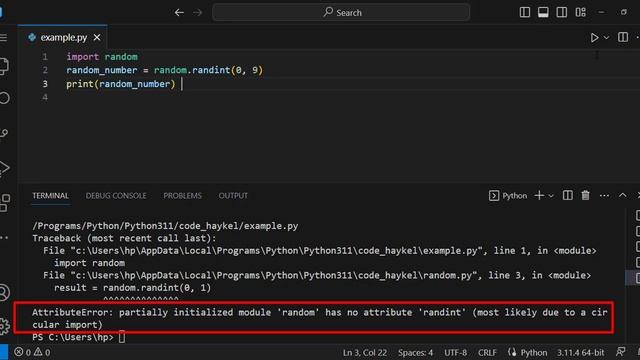
Task: Select the Python terminal label
Action: 508,196
